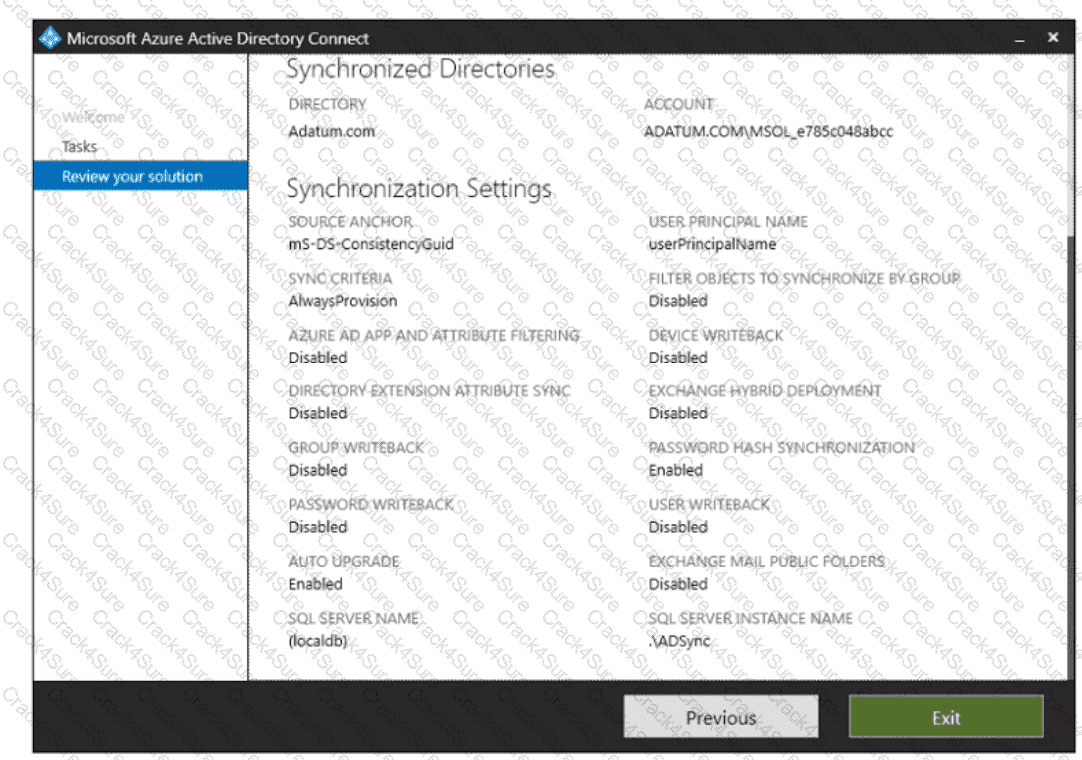Click the Synchronization Settings heading
The image size is (1082, 760).
[x=419, y=188]
